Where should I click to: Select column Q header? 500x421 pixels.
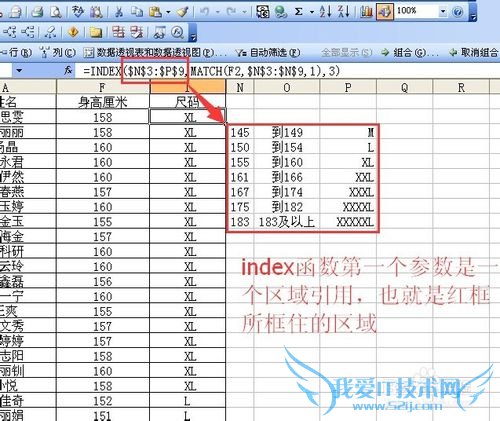404,87
